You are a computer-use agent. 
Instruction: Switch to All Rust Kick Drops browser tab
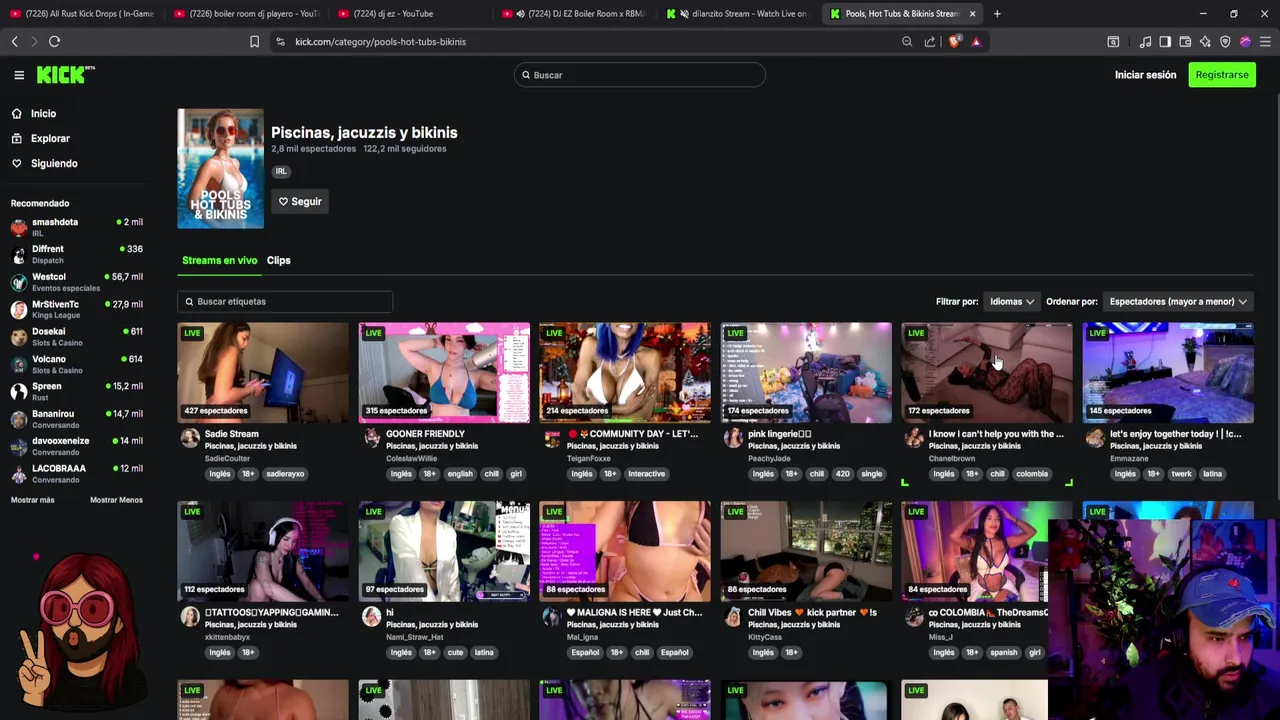(82, 13)
